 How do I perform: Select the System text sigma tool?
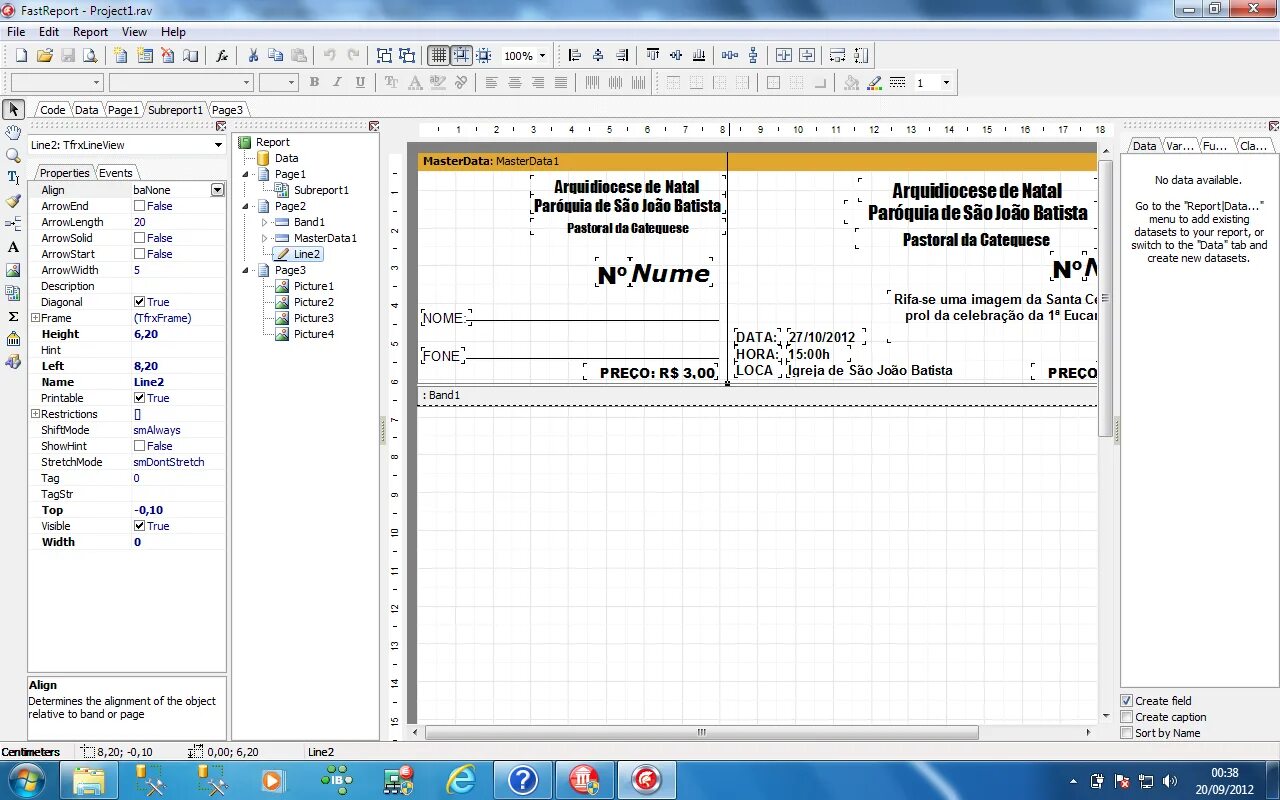coord(13,316)
